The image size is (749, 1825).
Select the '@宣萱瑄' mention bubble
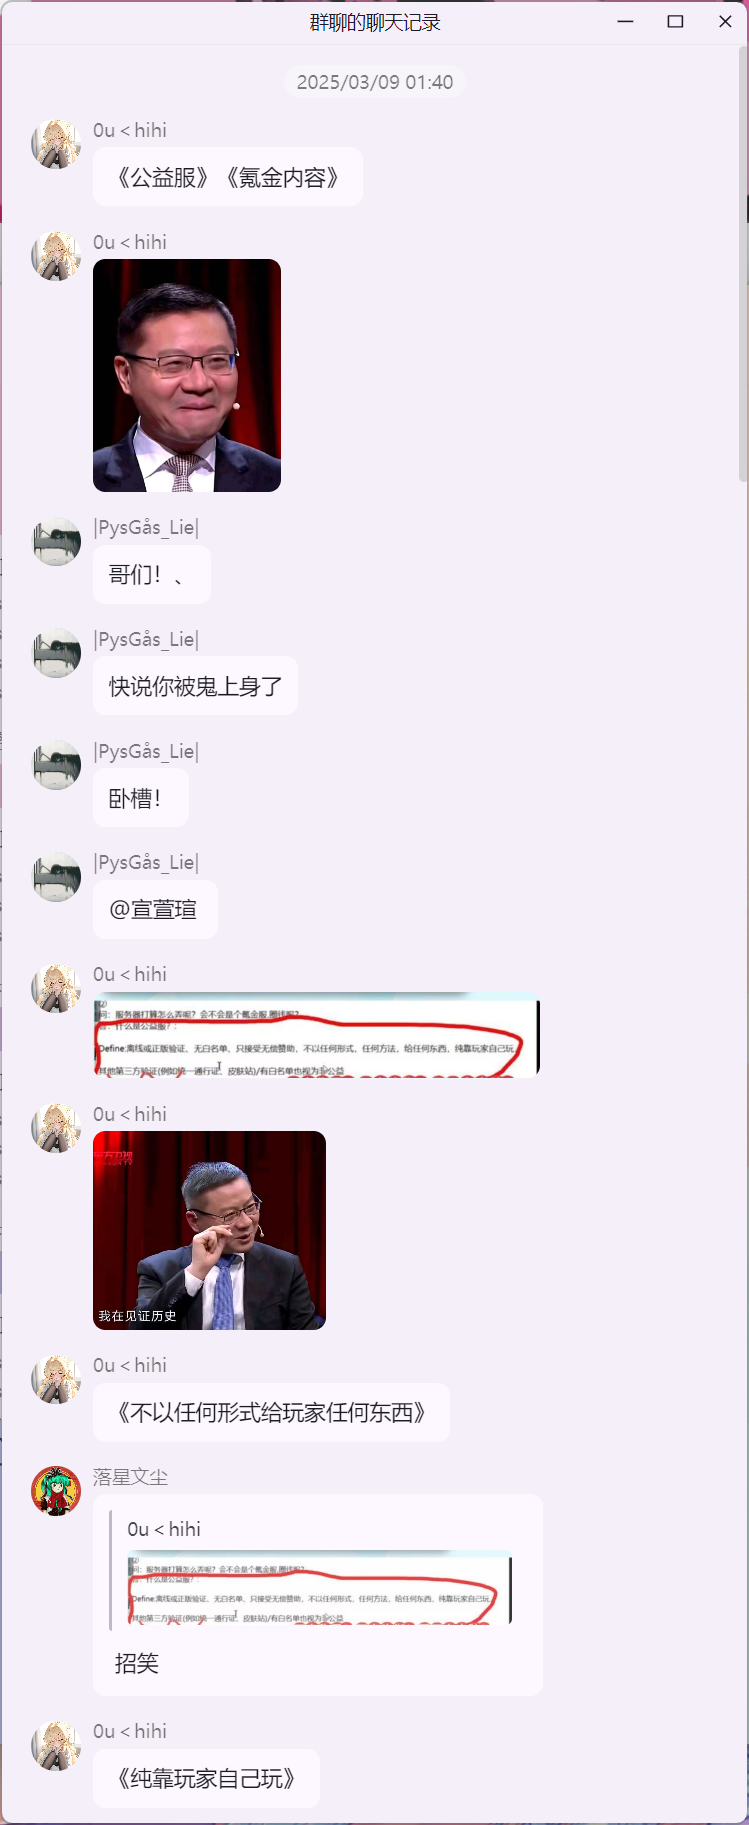[155, 909]
